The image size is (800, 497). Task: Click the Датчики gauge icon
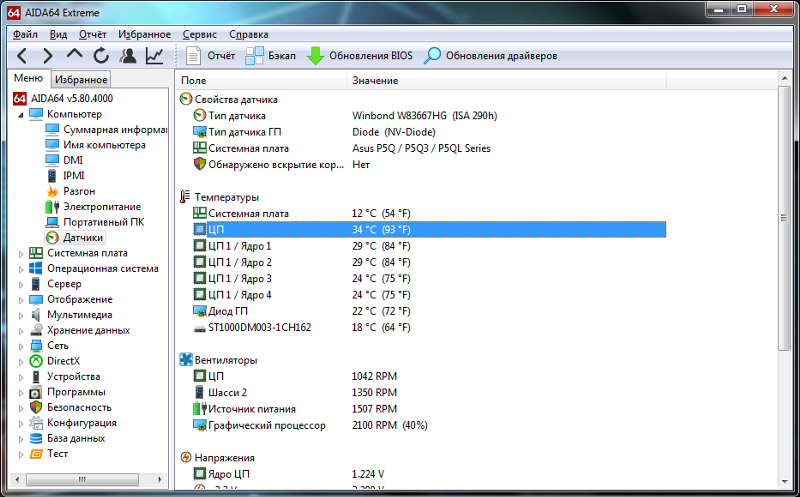coord(52,238)
